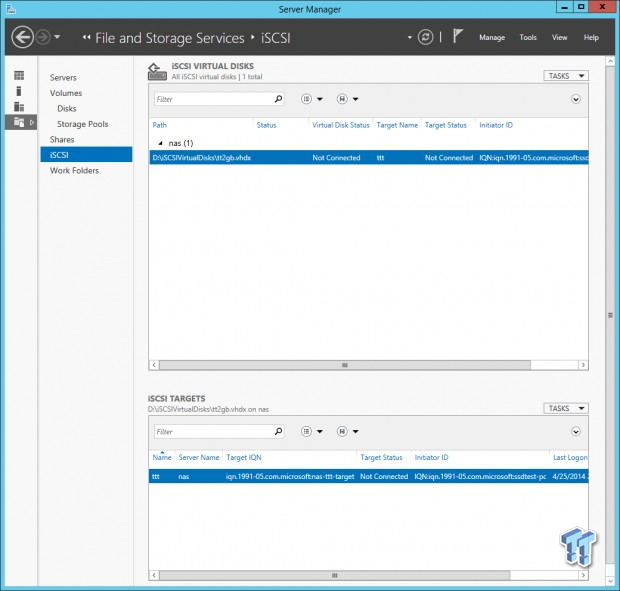Click left arrow of virtual disks scrollbar

[x=154, y=365]
